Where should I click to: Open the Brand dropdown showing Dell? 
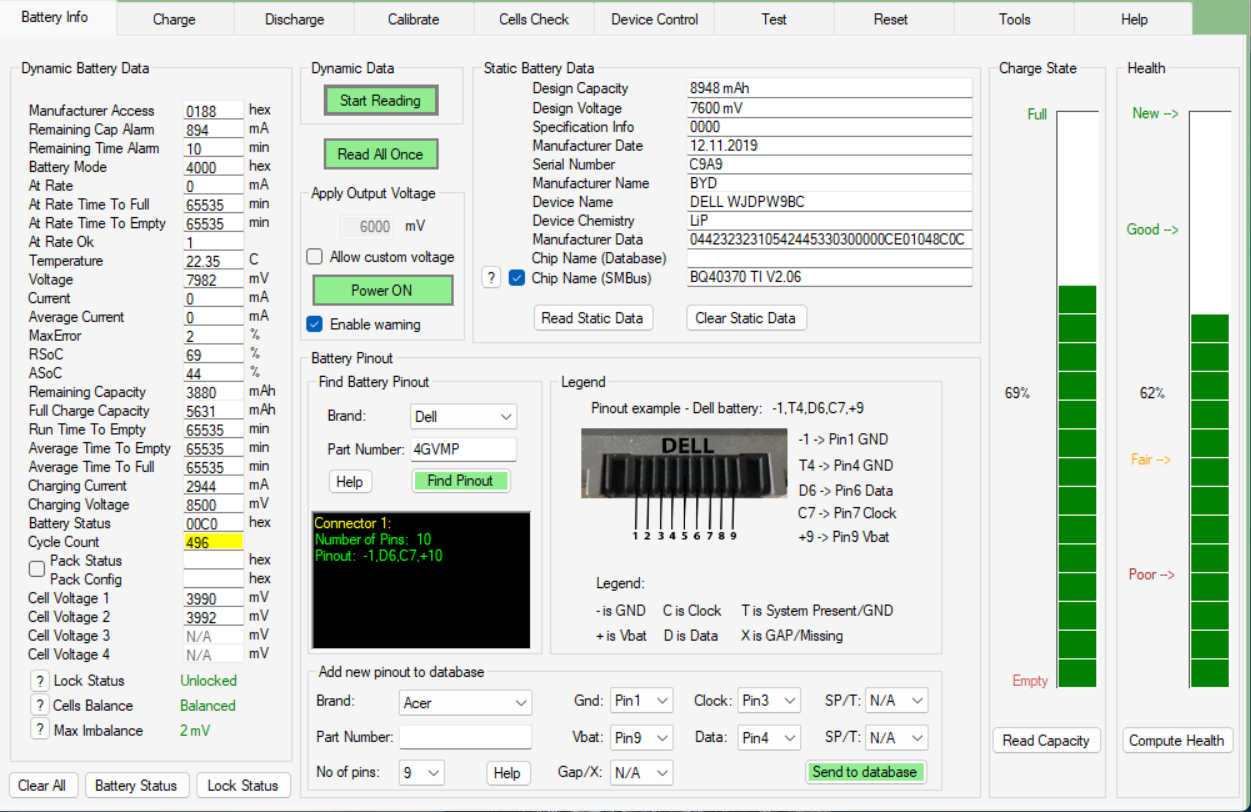pyautogui.click(x=463, y=416)
